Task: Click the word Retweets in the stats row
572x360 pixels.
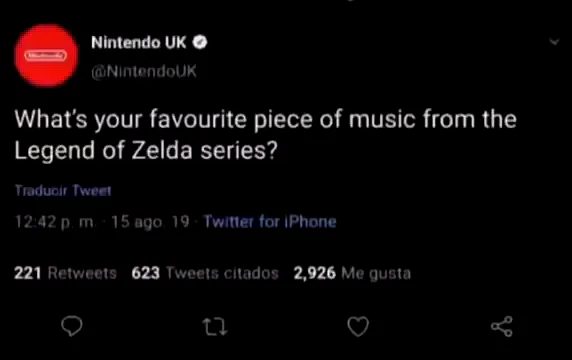Action: 82,273
